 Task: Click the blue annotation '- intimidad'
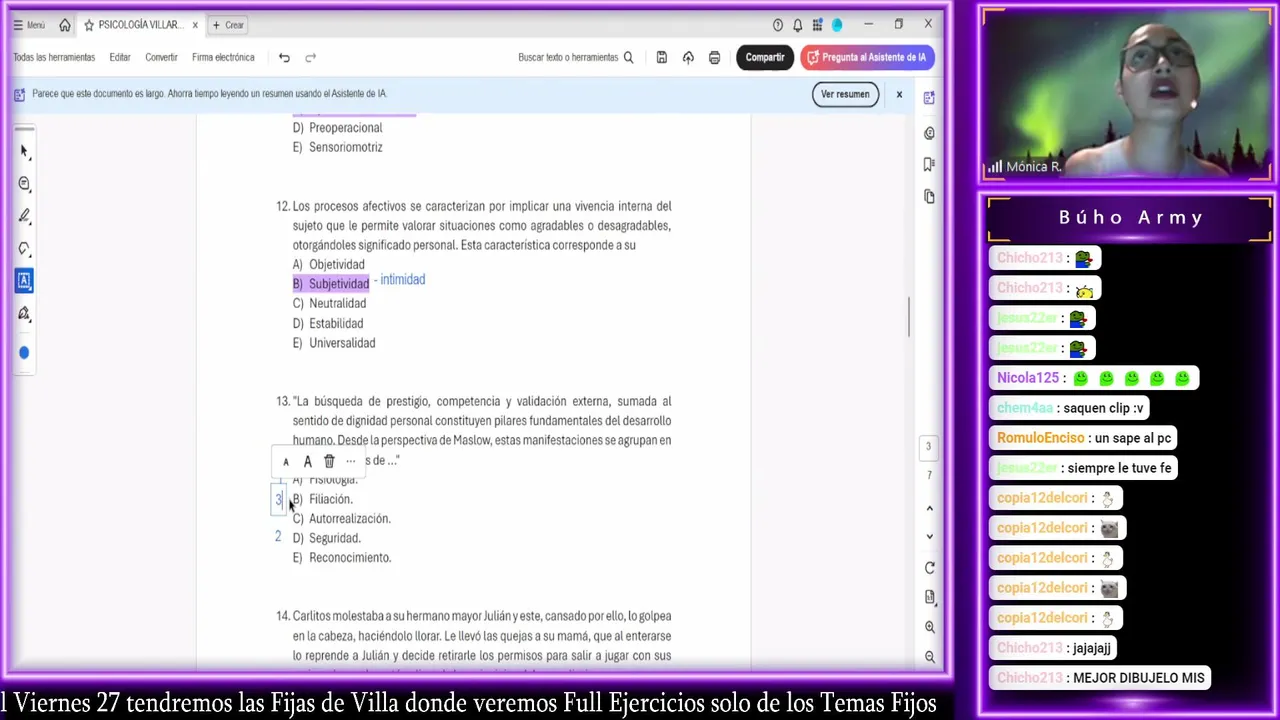click(400, 280)
